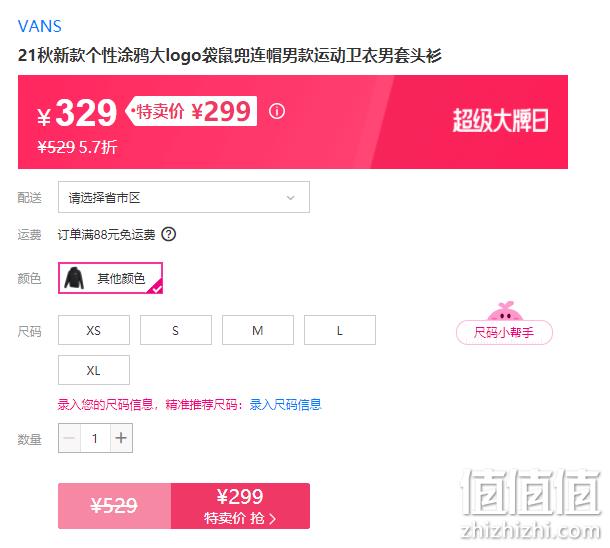Select size S

click(176, 330)
